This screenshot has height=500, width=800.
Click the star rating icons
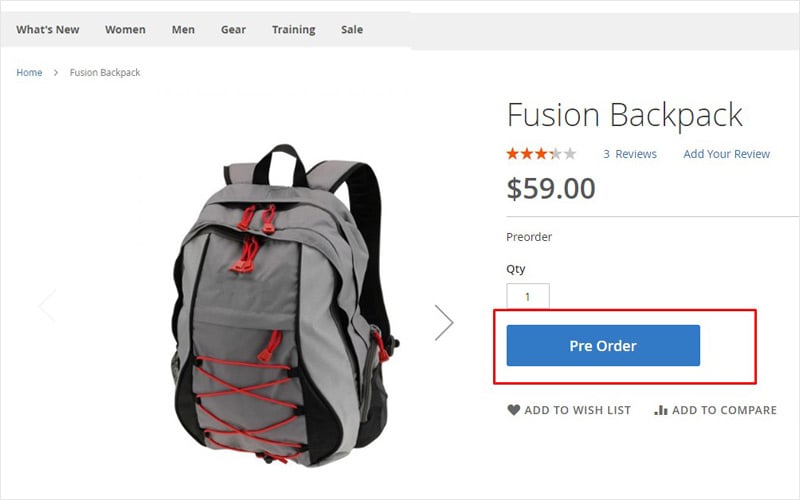click(541, 154)
